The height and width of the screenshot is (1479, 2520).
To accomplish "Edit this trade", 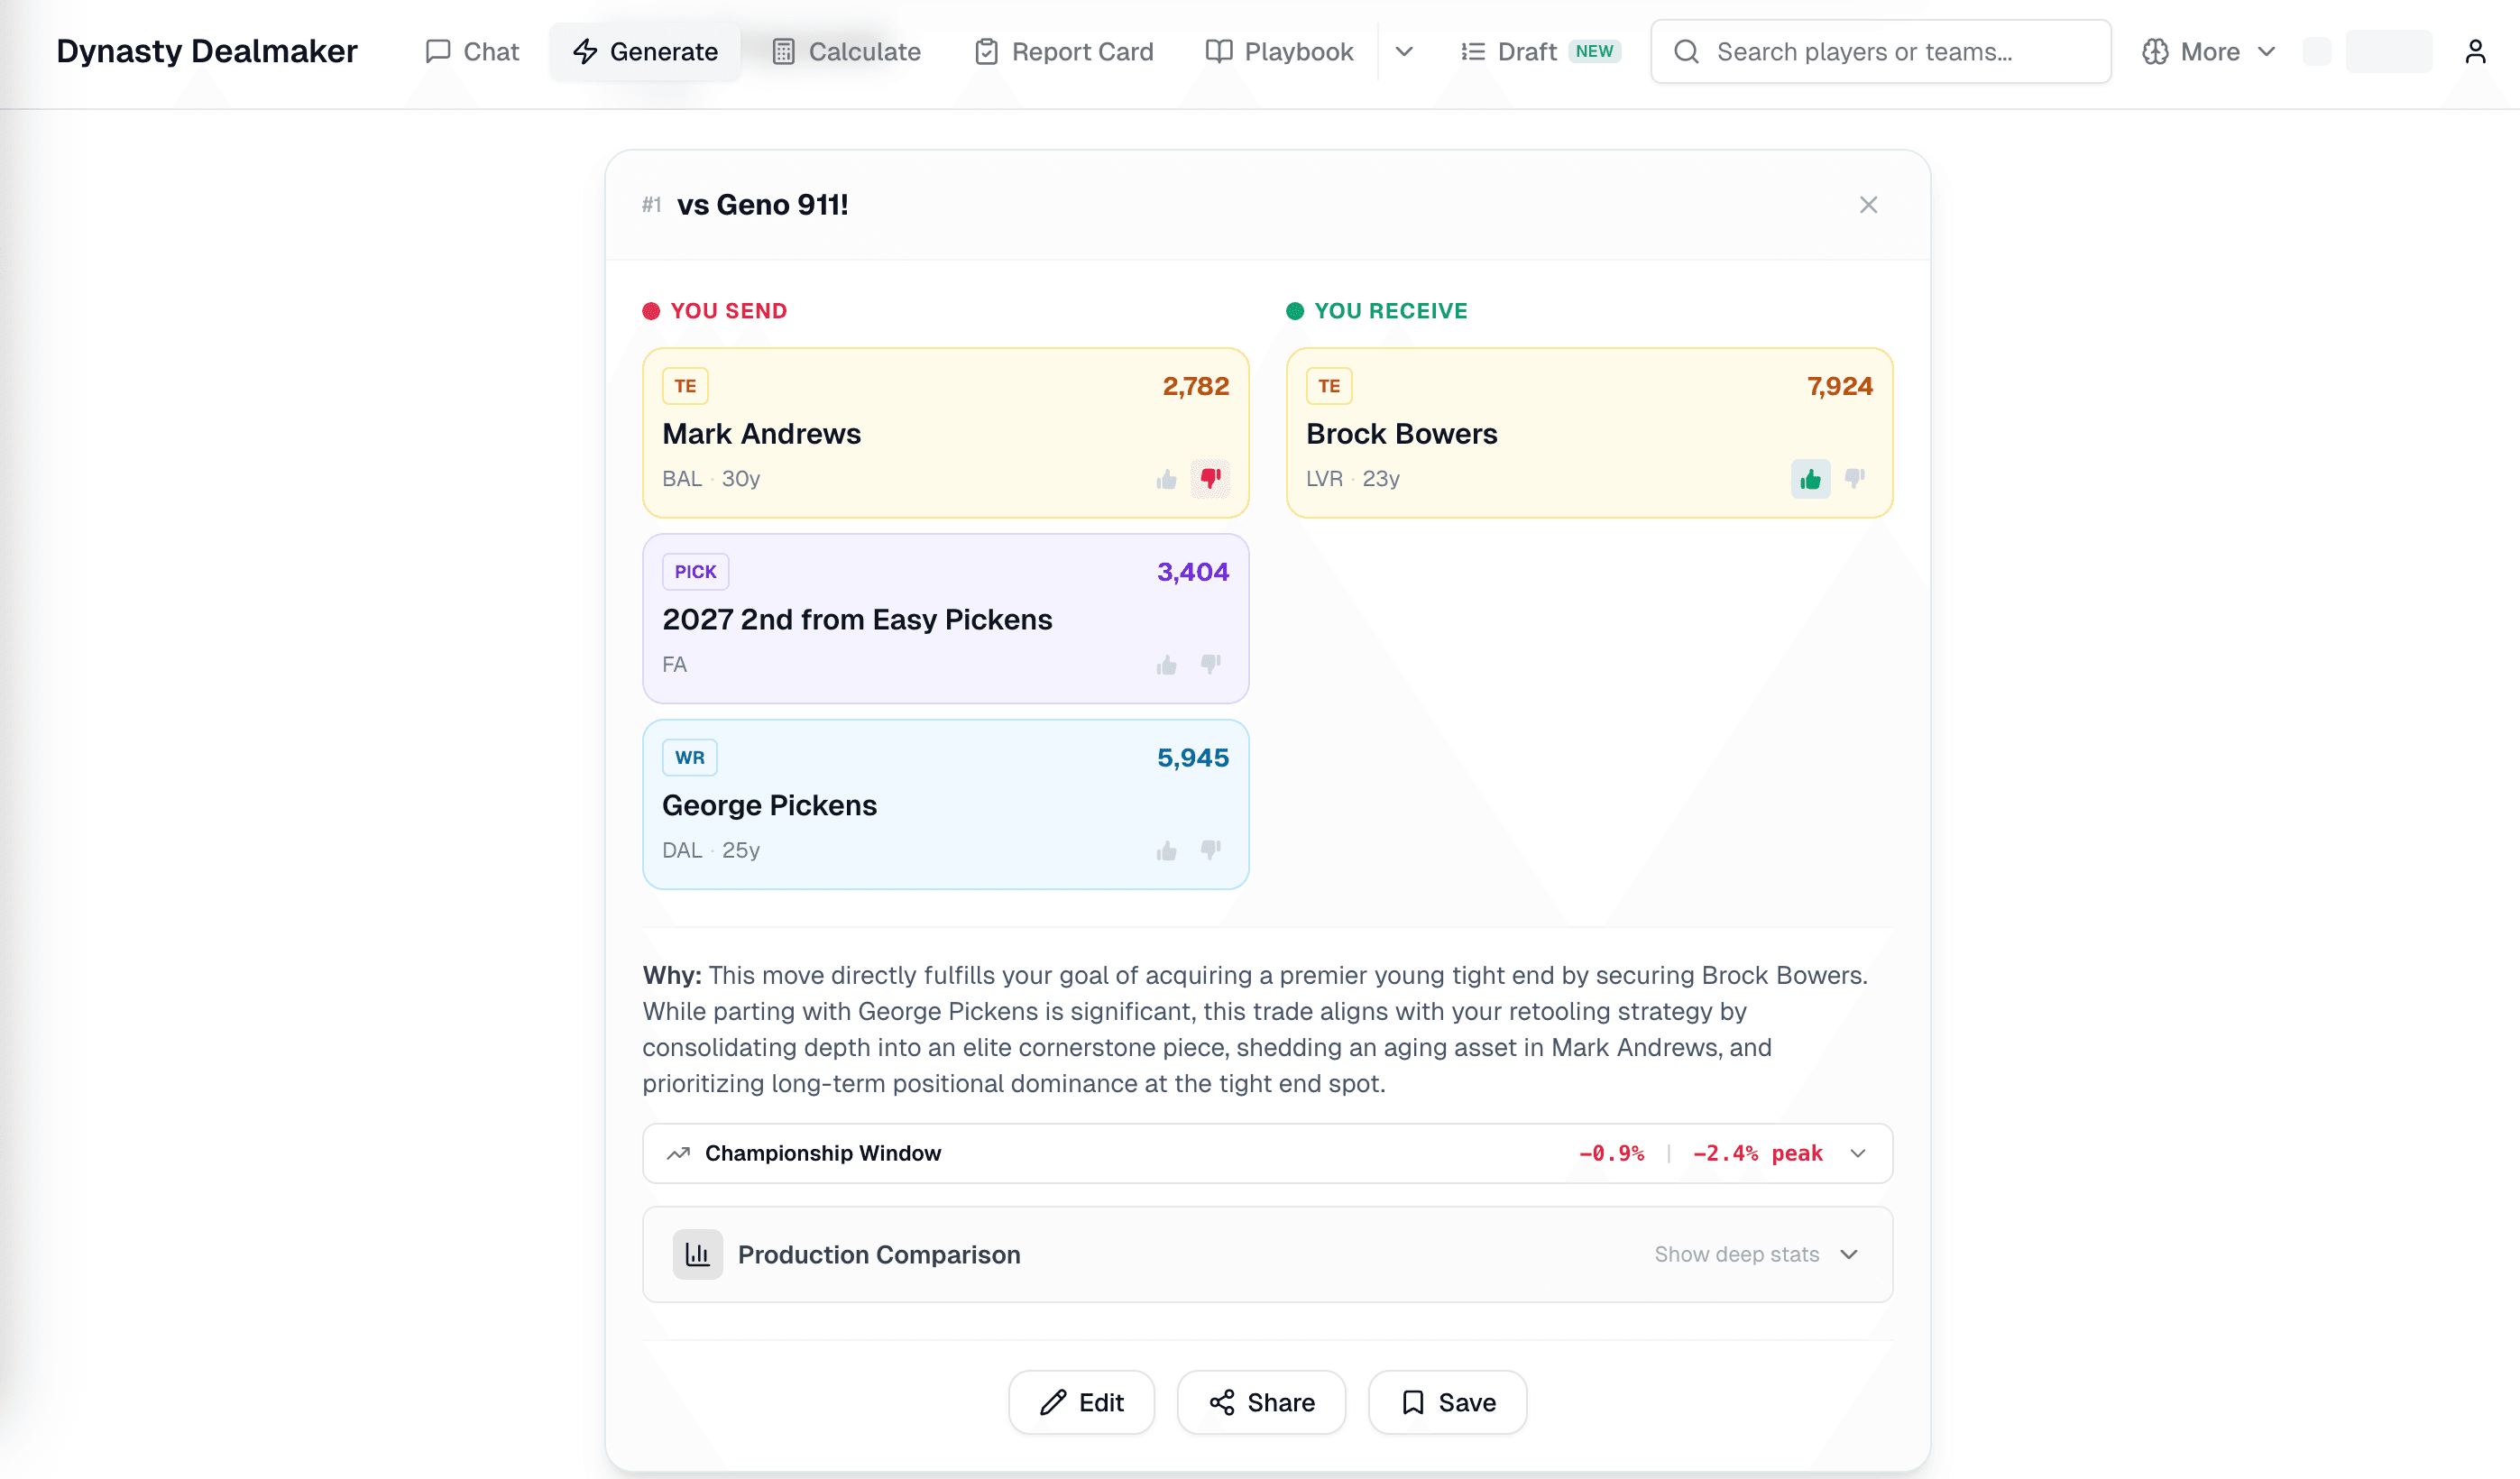I will (1081, 1402).
